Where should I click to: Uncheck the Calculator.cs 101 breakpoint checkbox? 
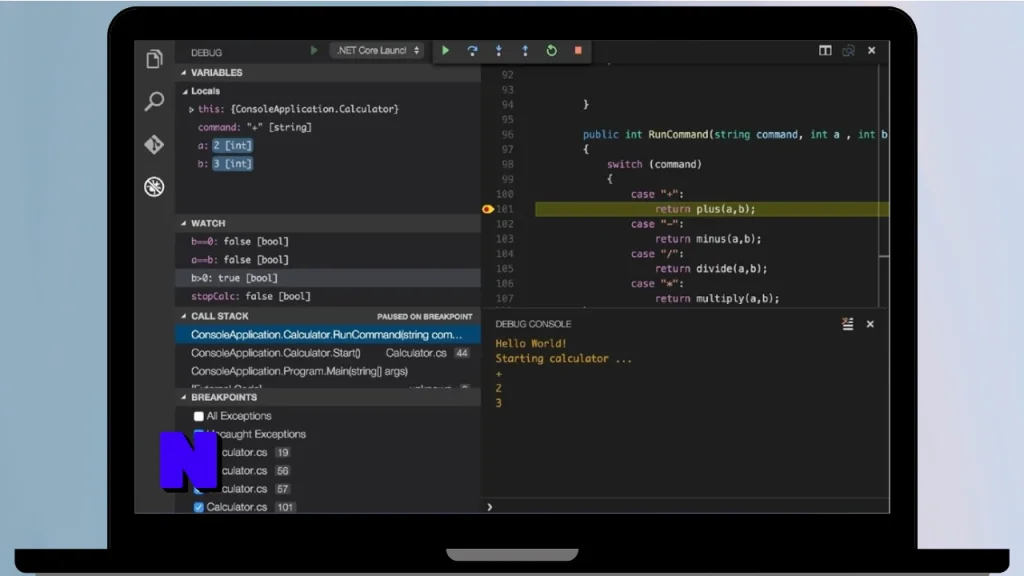pos(199,507)
